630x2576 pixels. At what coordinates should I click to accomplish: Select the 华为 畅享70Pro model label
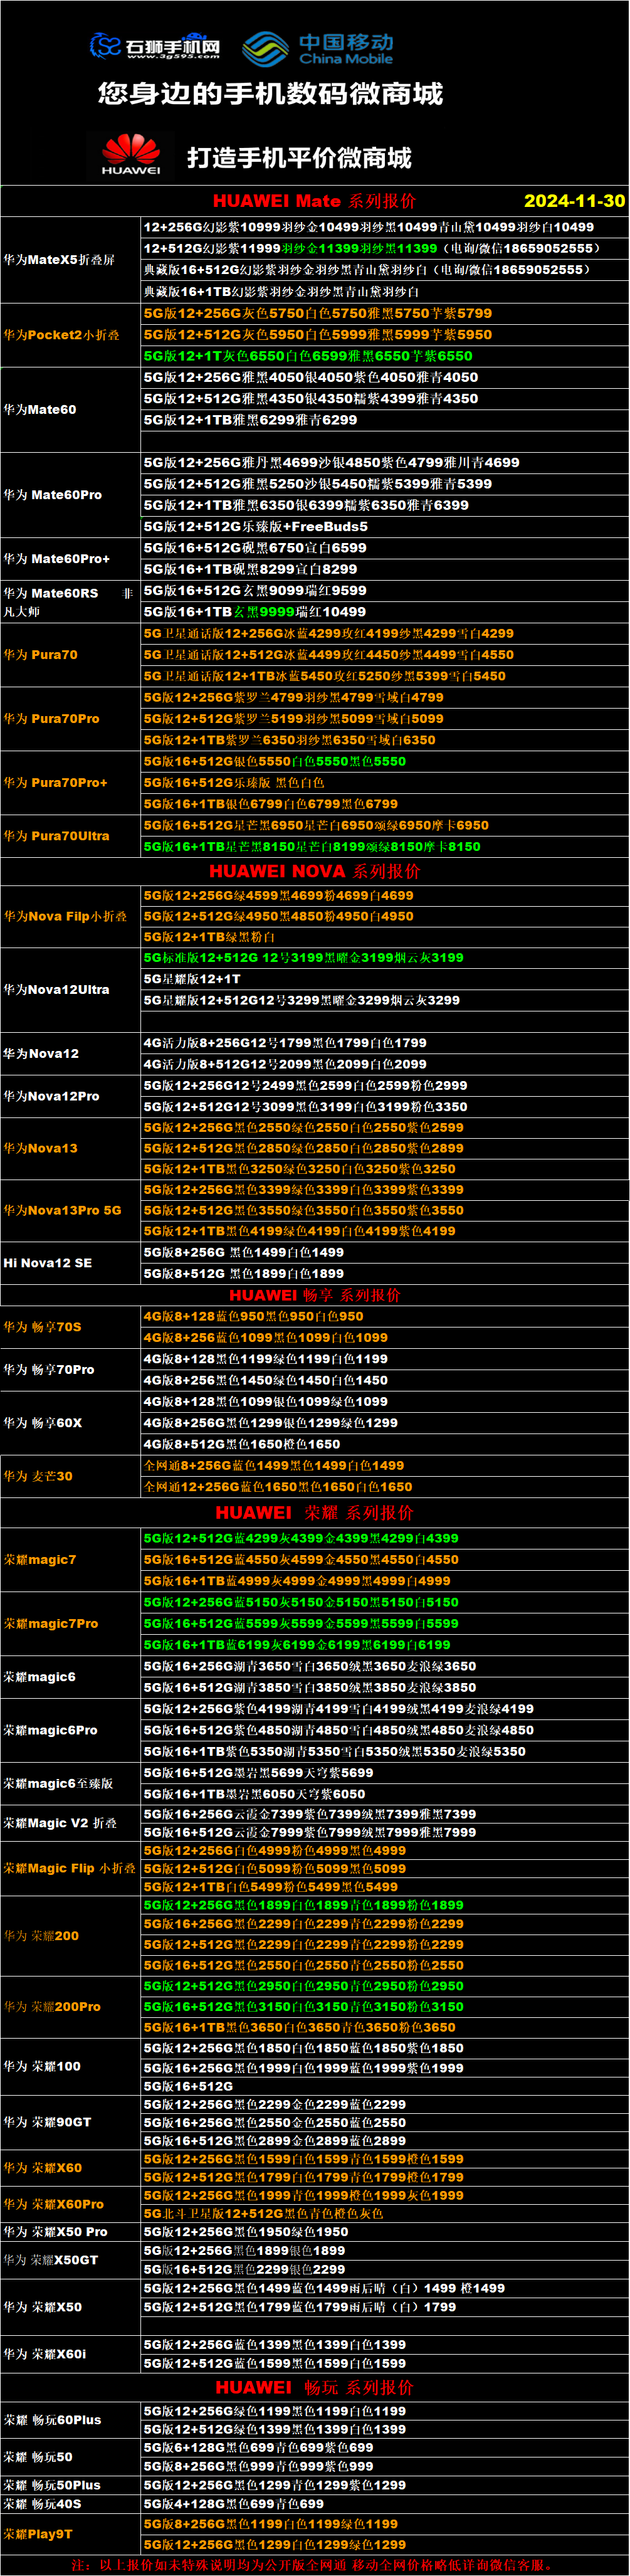[49, 1370]
